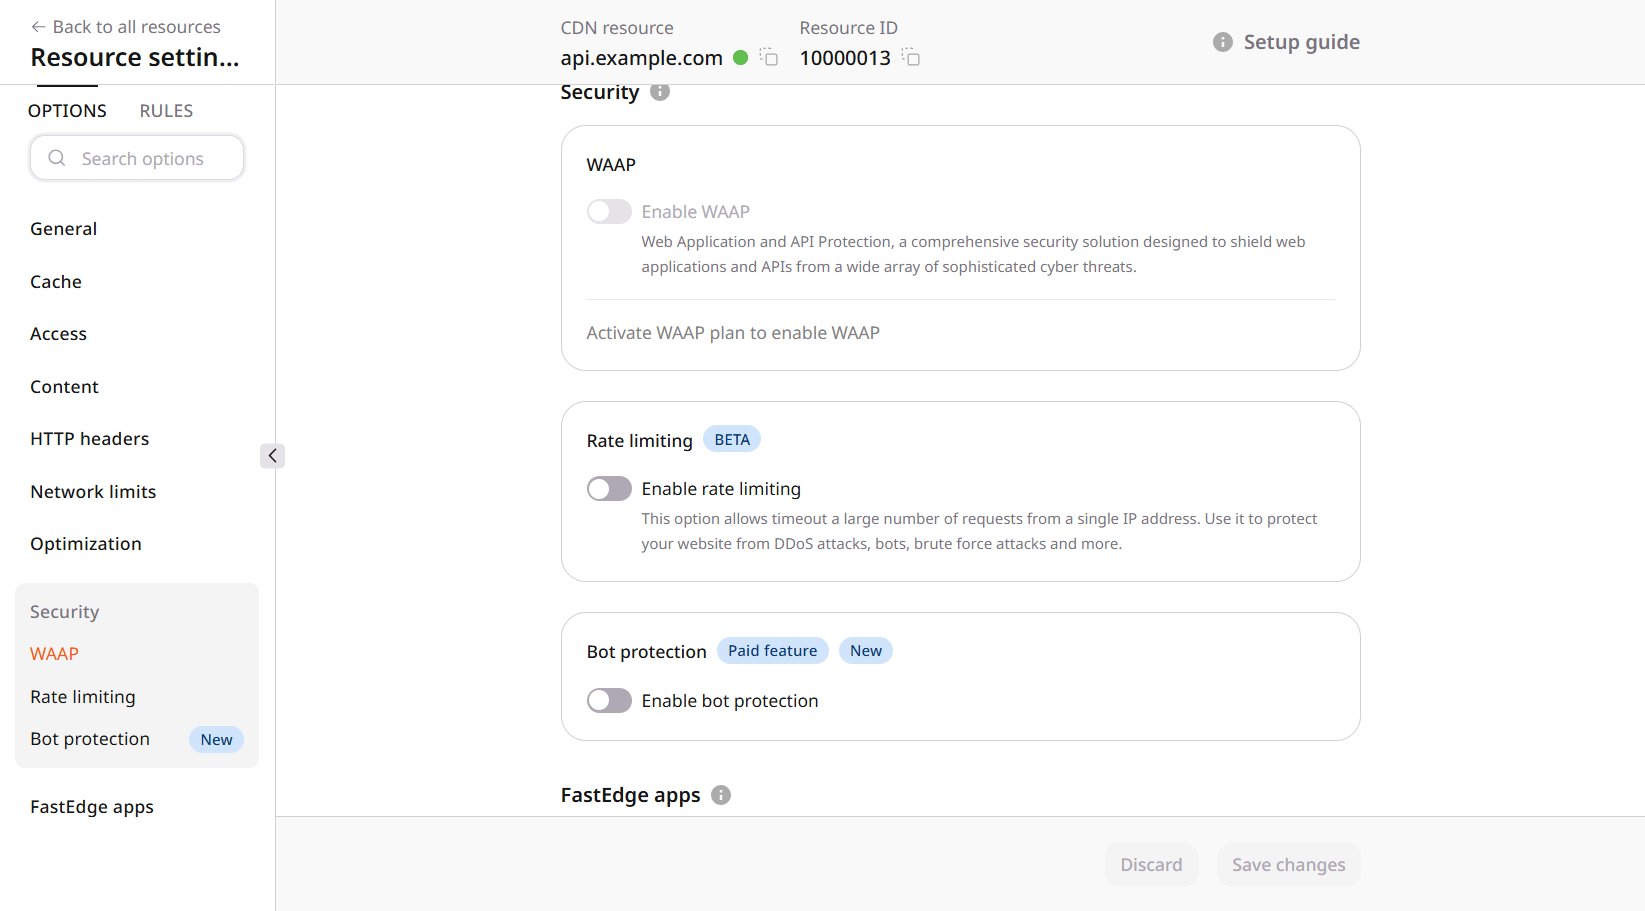Click the Save changes button
The image size is (1645, 911).
tap(1288, 865)
